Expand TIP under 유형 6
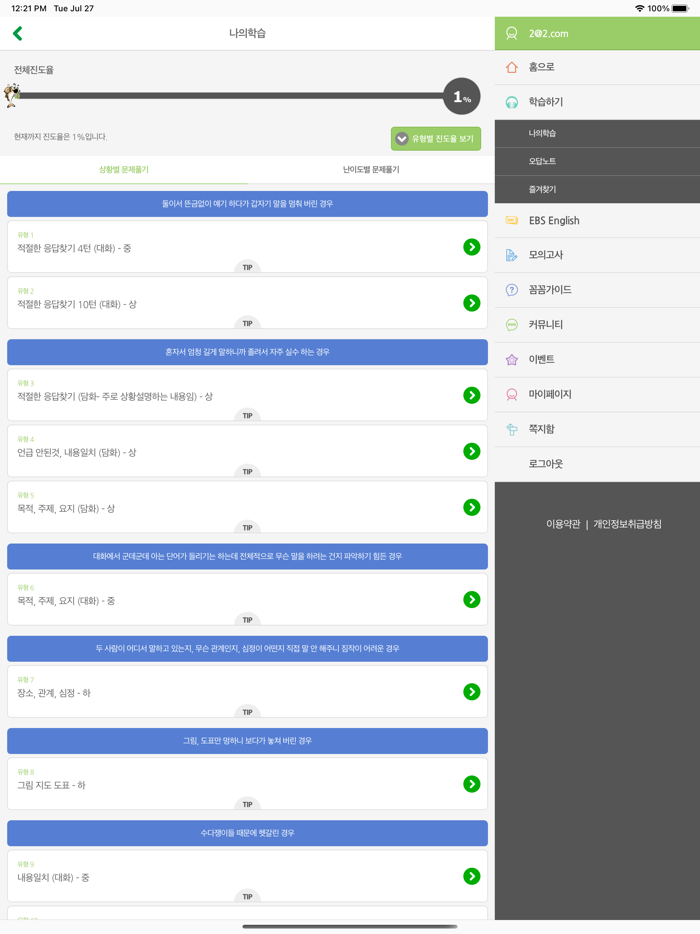The image size is (700, 934). click(x=247, y=620)
